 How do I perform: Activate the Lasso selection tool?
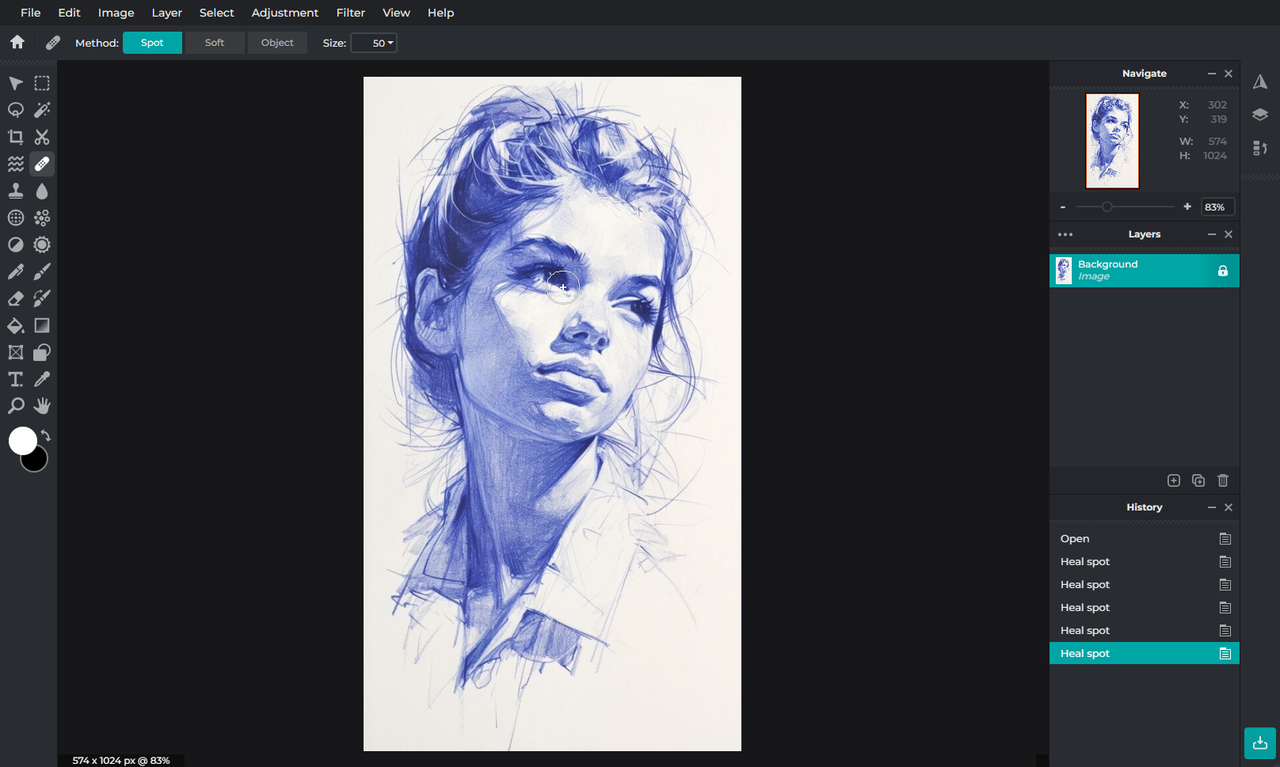point(14,110)
